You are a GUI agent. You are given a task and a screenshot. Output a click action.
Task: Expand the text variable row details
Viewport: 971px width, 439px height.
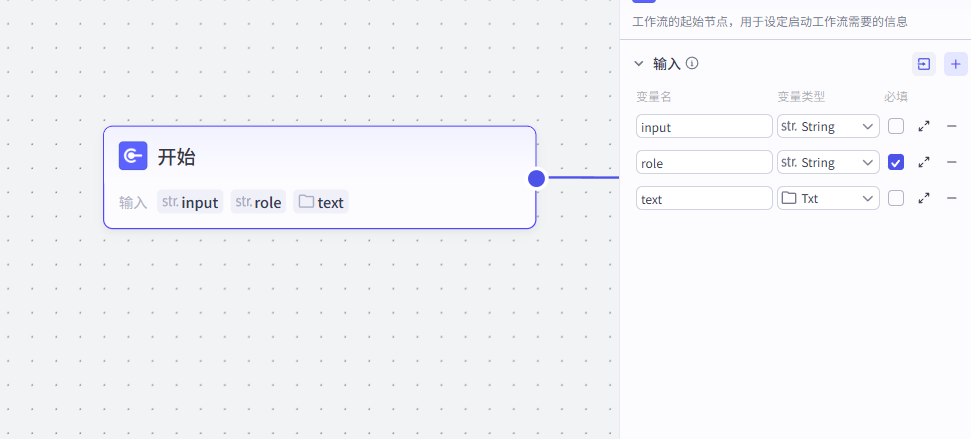tap(924, 198)
